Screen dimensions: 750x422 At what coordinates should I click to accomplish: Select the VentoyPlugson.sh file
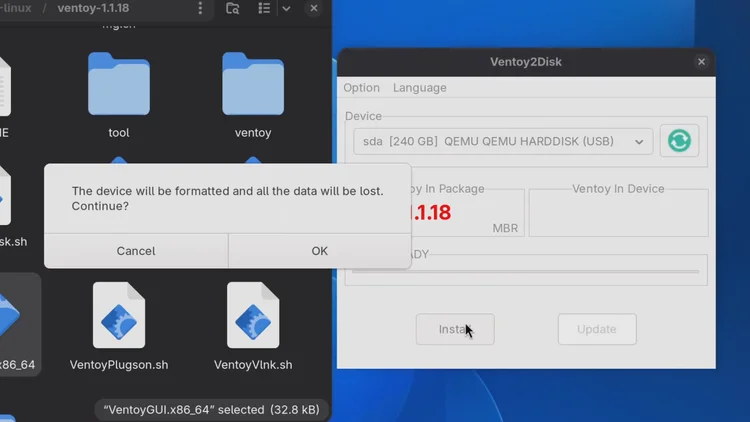(x=119, y=326)
